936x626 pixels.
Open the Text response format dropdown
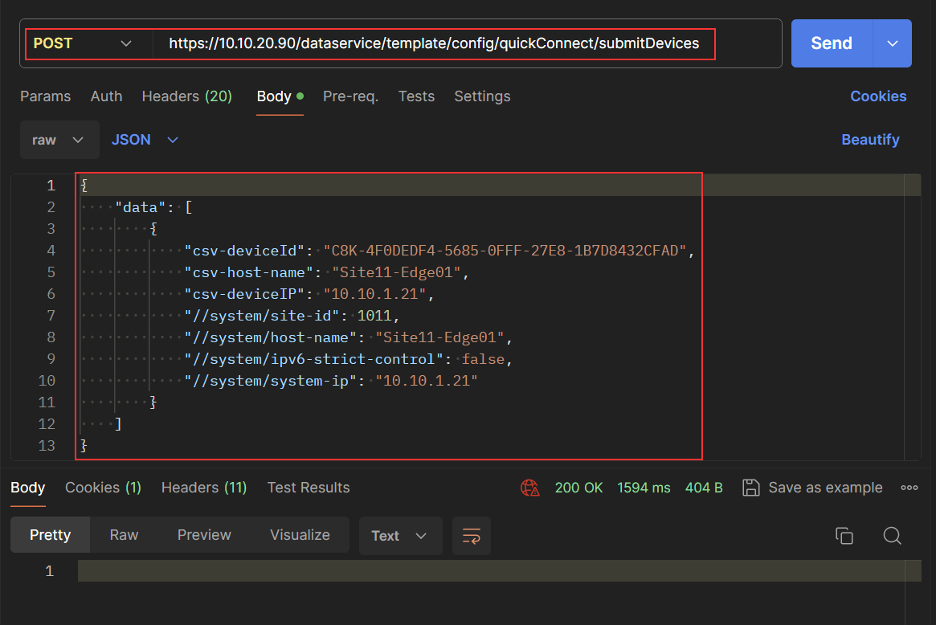(399, 536)
